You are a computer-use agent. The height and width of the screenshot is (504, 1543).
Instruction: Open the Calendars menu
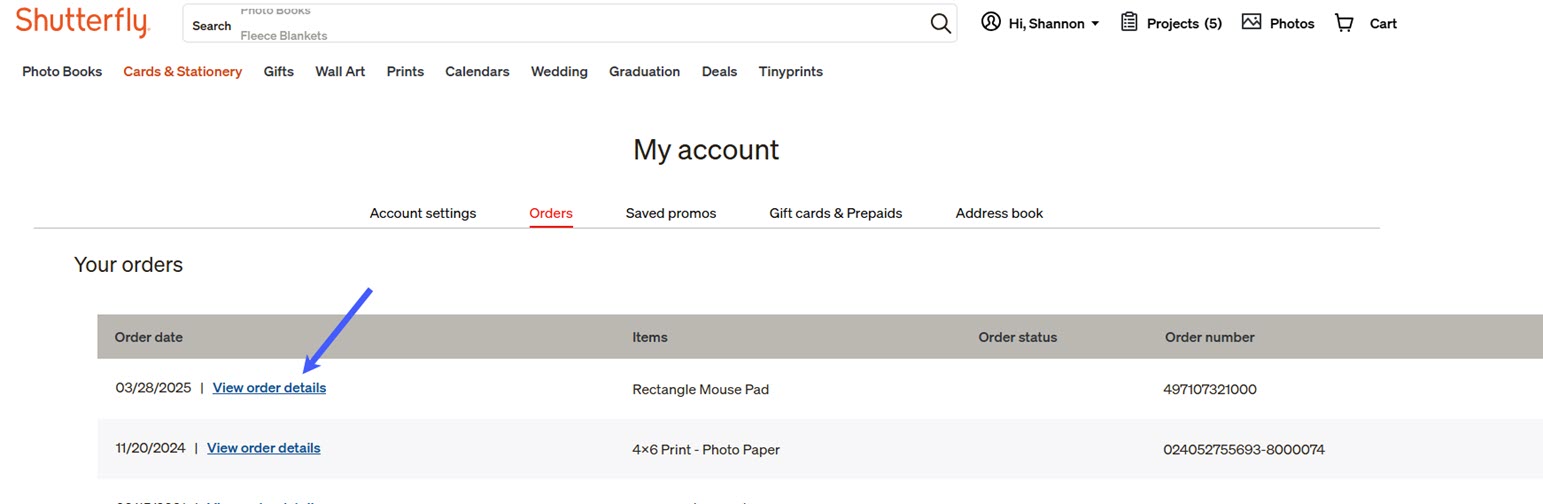477,72
